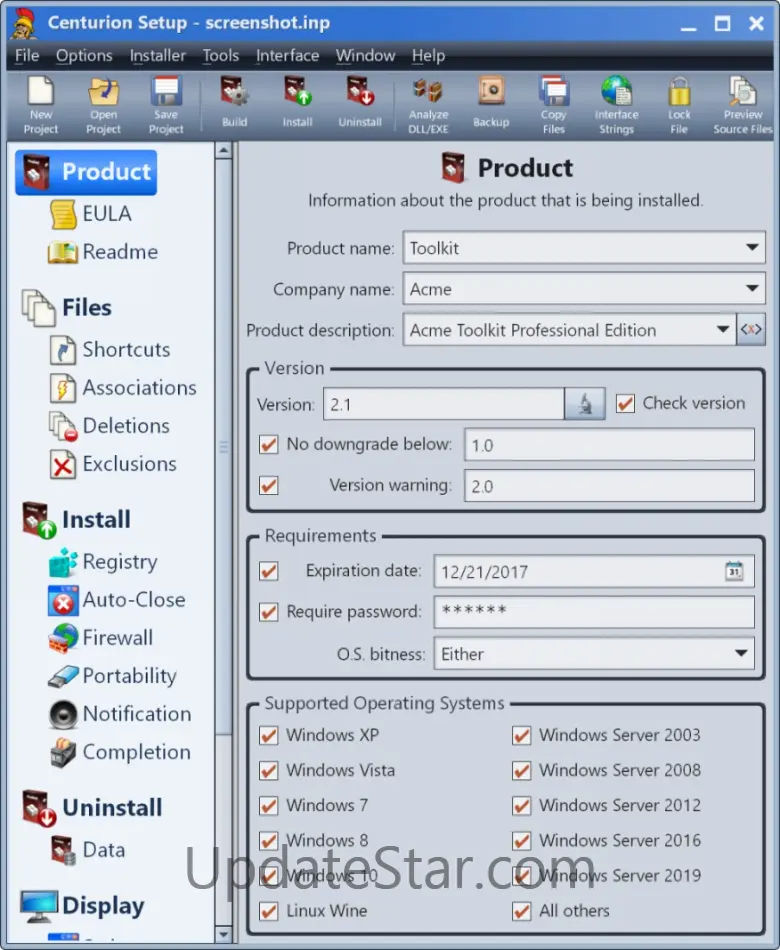The image size is (780, 950).
Task: Open Interface Strings globe icon
Action: coord(616,105)
